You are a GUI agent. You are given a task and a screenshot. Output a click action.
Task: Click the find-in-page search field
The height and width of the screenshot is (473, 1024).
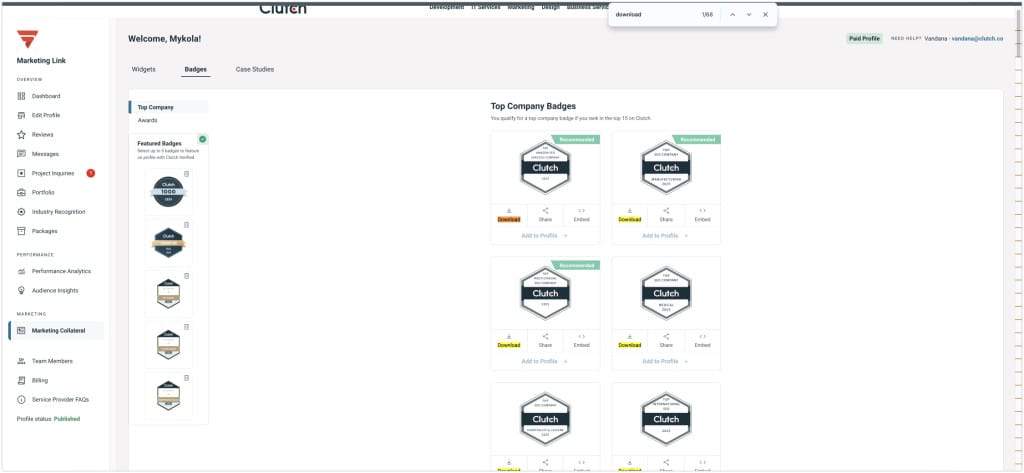(x=652, y=15)
